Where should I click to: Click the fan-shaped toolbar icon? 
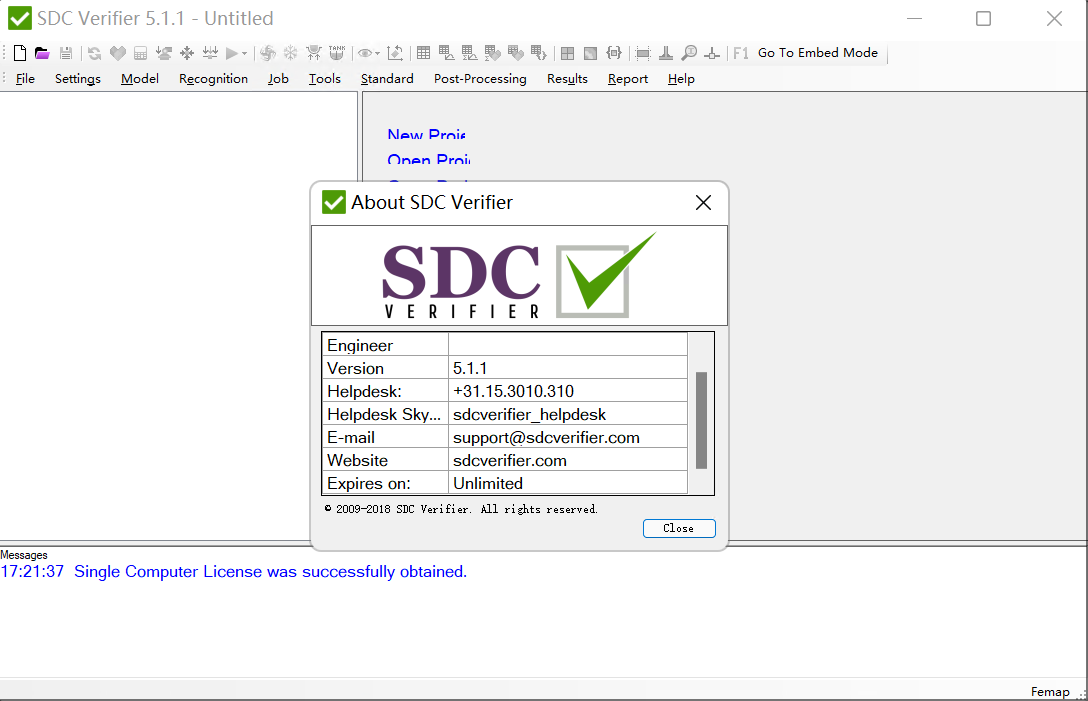pos(268,53)
